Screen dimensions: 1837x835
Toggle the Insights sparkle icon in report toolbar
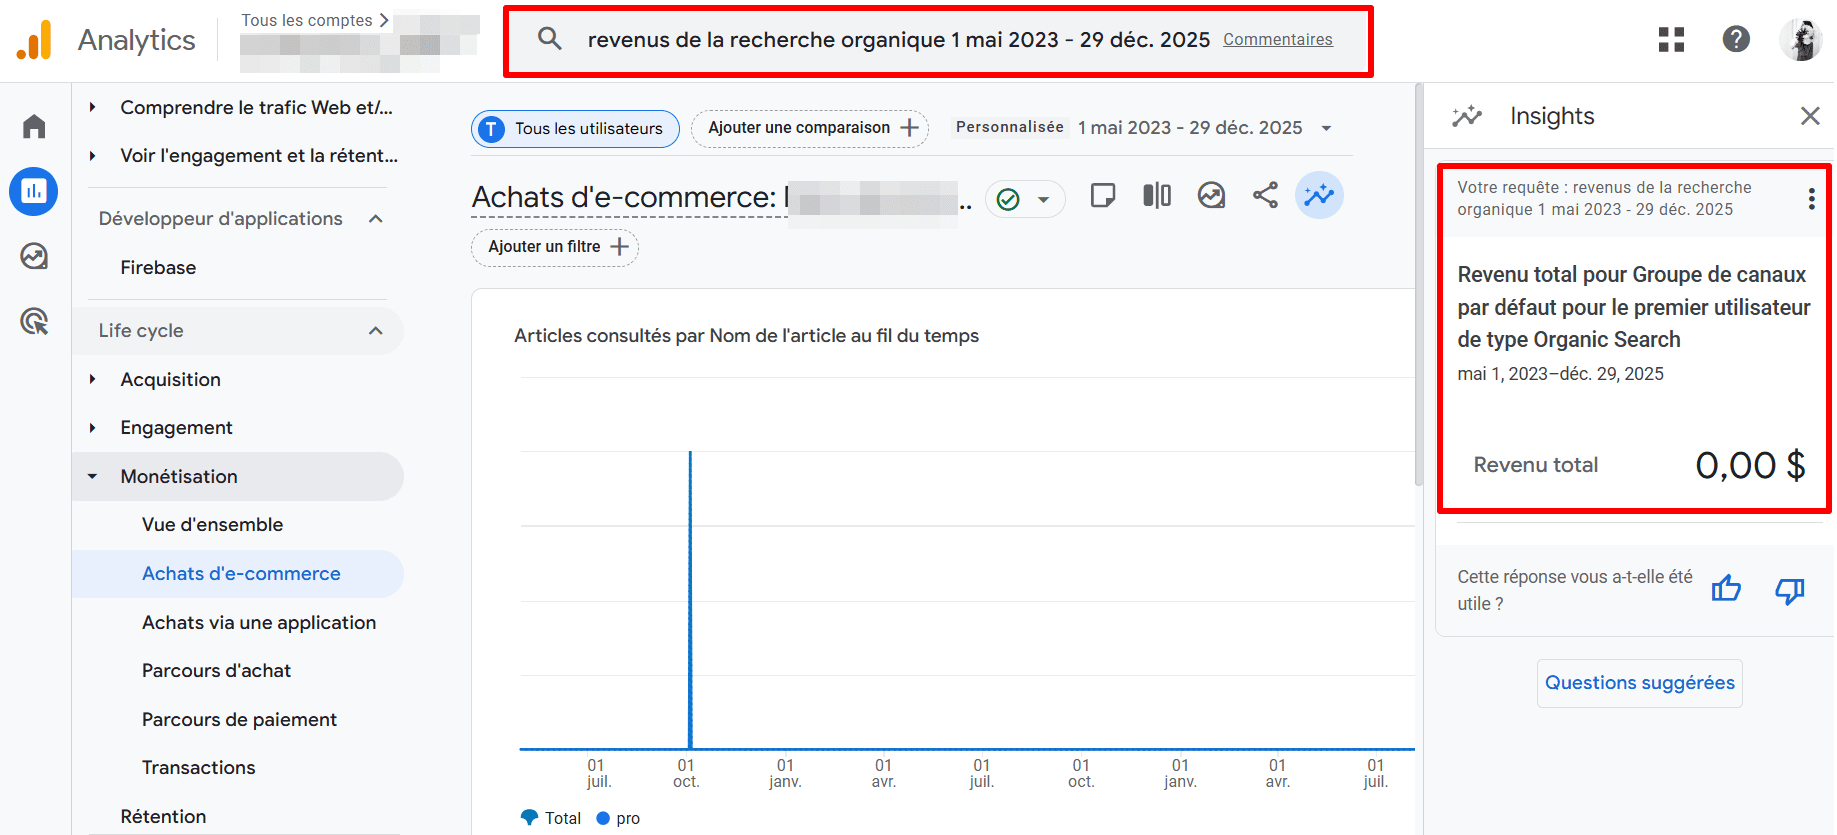coord(1319,195)
